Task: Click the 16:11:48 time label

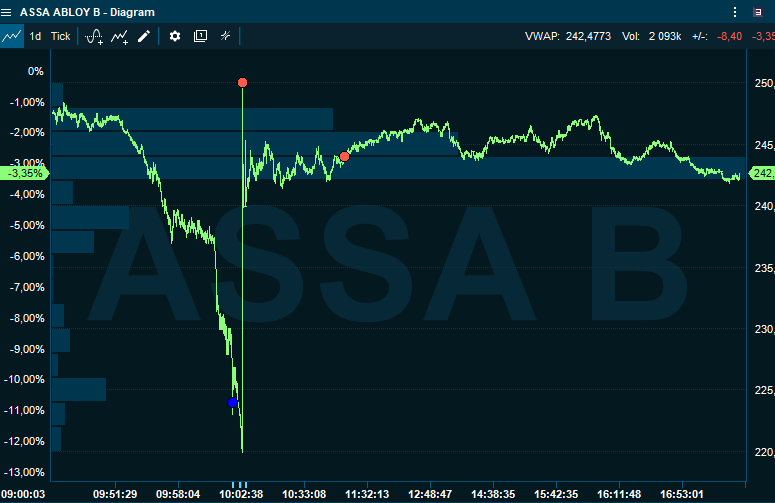Action: [x=619, y=494]
